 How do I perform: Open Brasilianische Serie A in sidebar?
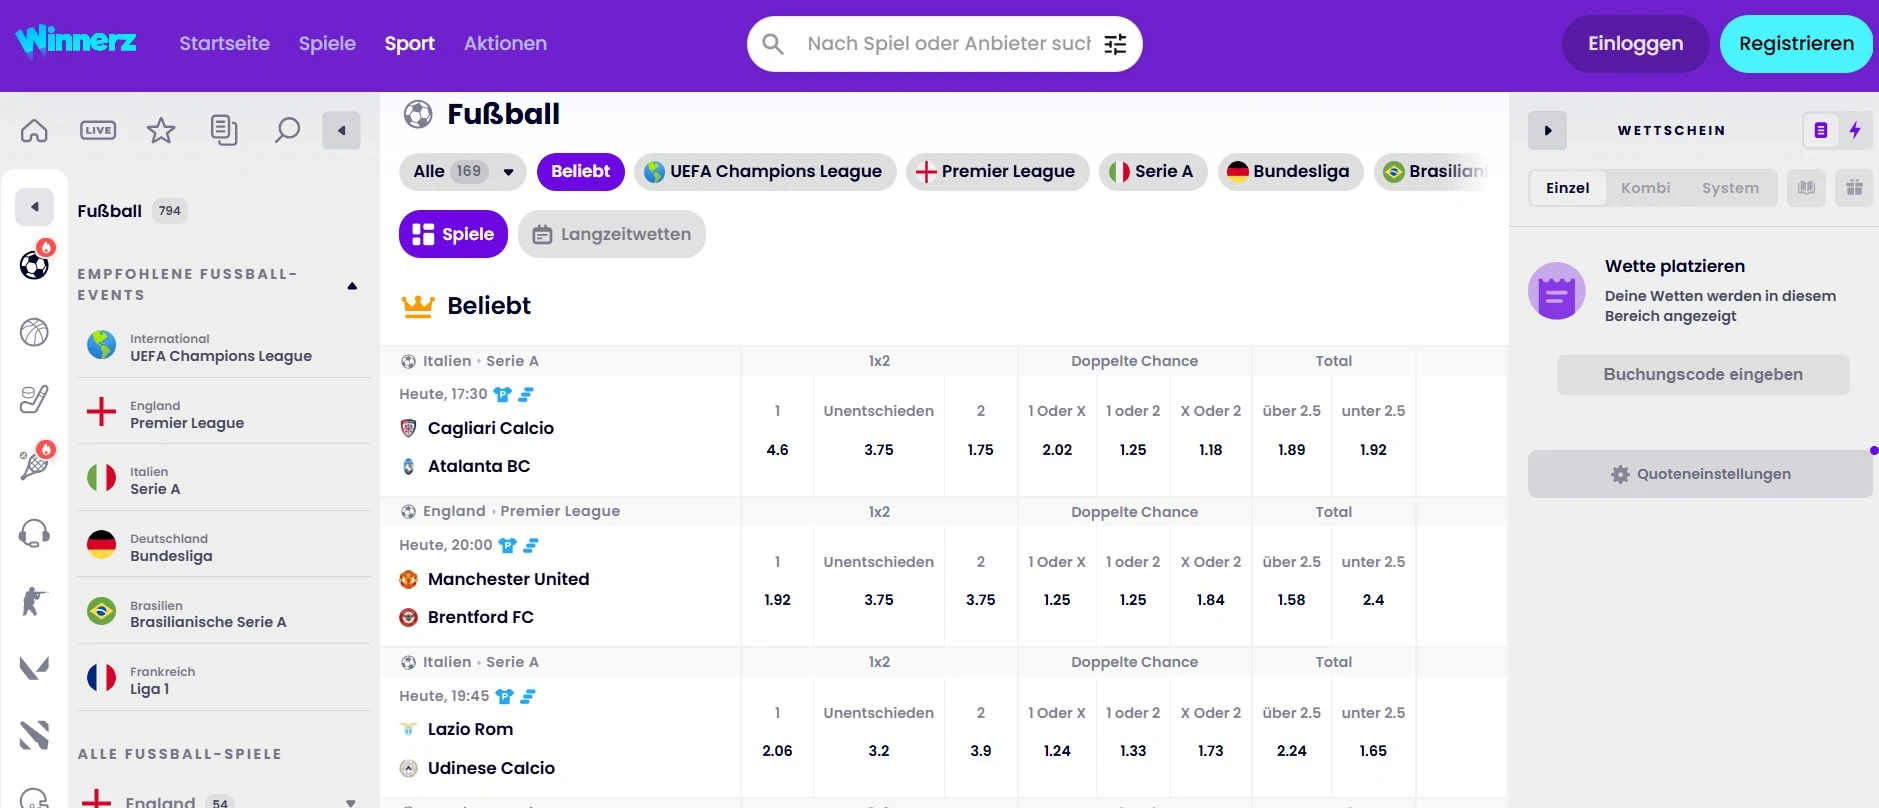point(224,612)
